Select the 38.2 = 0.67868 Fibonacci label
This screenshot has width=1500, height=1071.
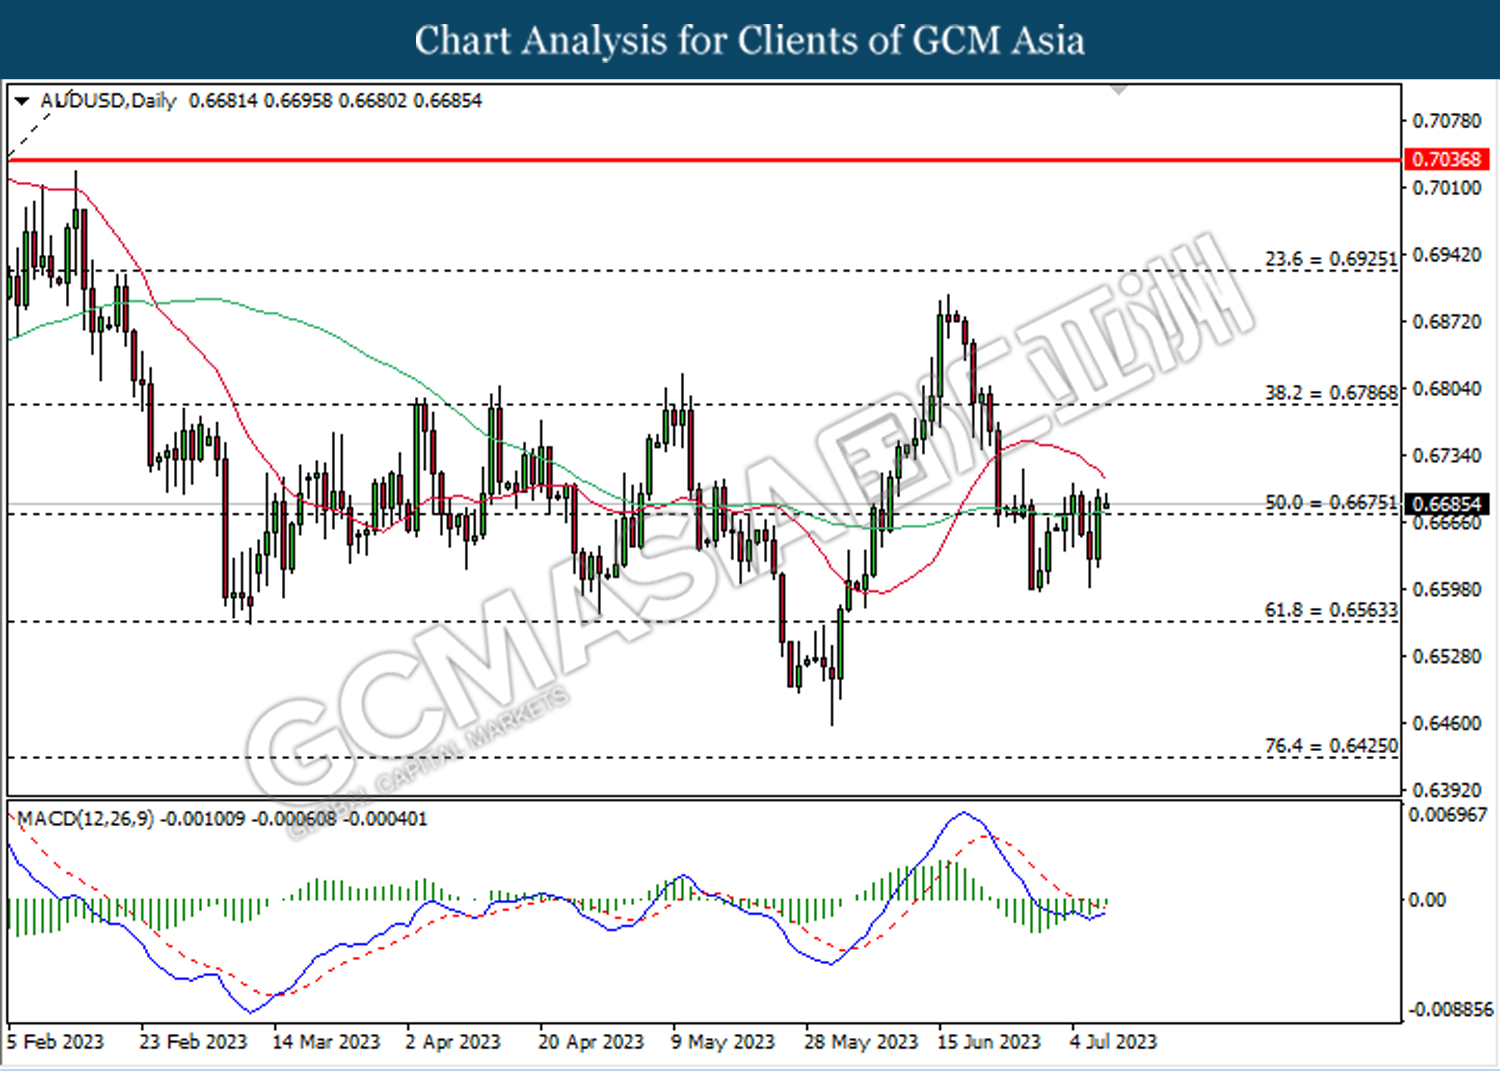(1331, 393)
